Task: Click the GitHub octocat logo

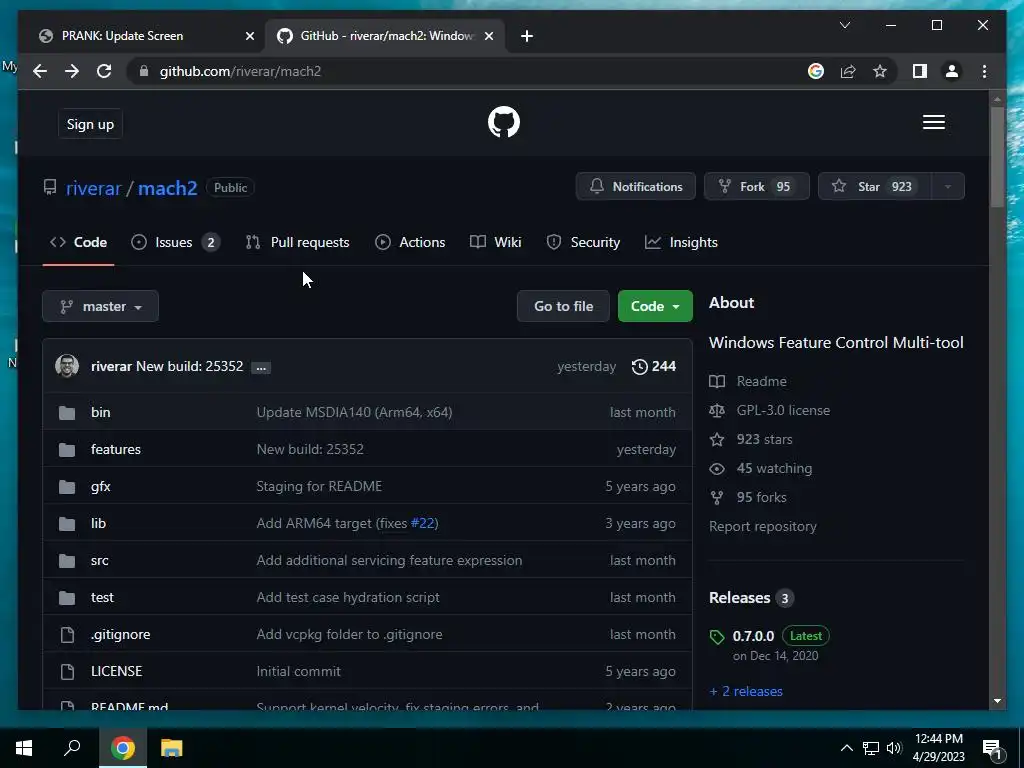Action: (504, 122)
